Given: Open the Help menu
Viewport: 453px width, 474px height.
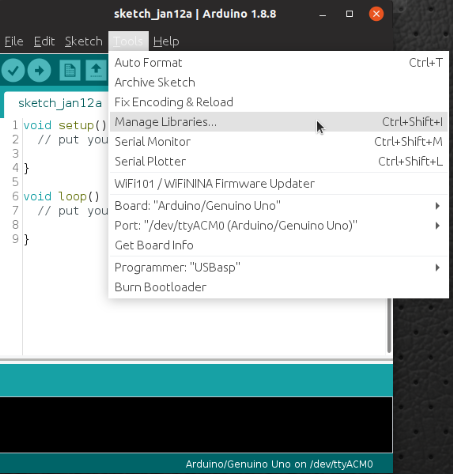Looking at the screenshot, I should (166, 41).
